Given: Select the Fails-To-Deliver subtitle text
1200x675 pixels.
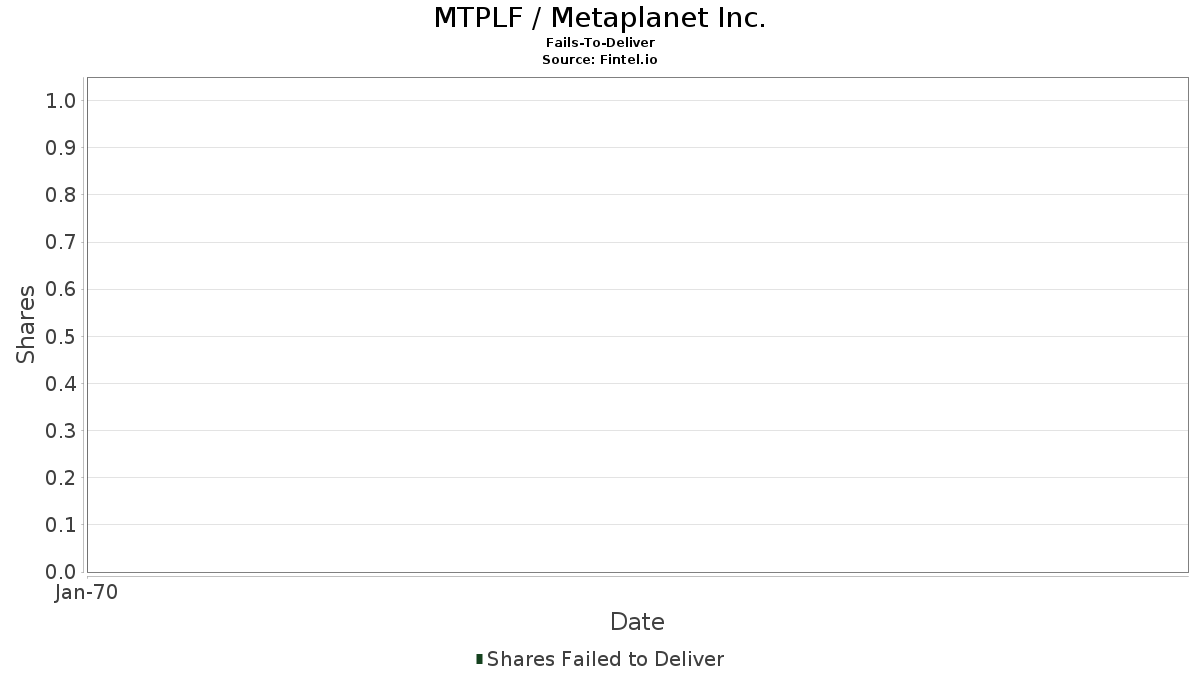Looking at the screenshot, I should pos(600,43).
